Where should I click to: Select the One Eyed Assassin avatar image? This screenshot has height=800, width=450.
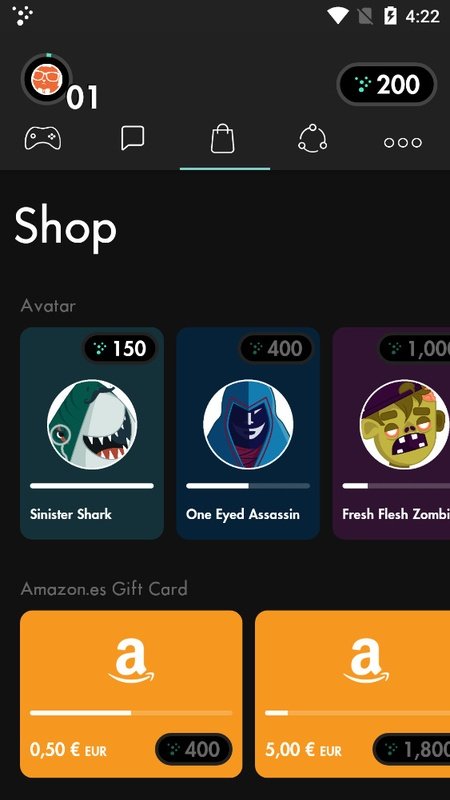coord(248,424)
